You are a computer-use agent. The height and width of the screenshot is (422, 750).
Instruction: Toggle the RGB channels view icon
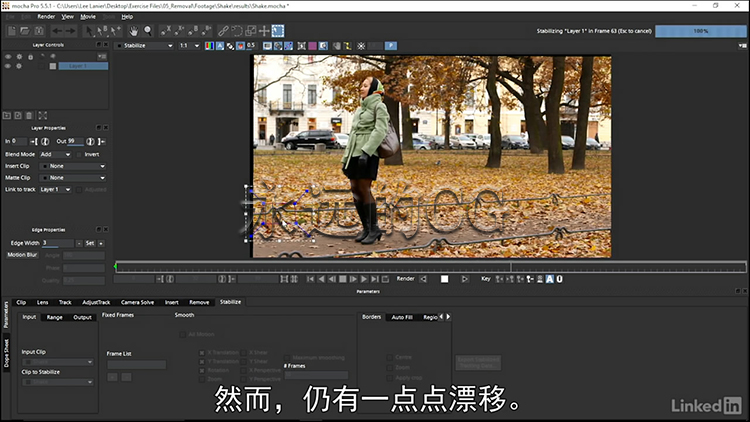tap(209, 46)
